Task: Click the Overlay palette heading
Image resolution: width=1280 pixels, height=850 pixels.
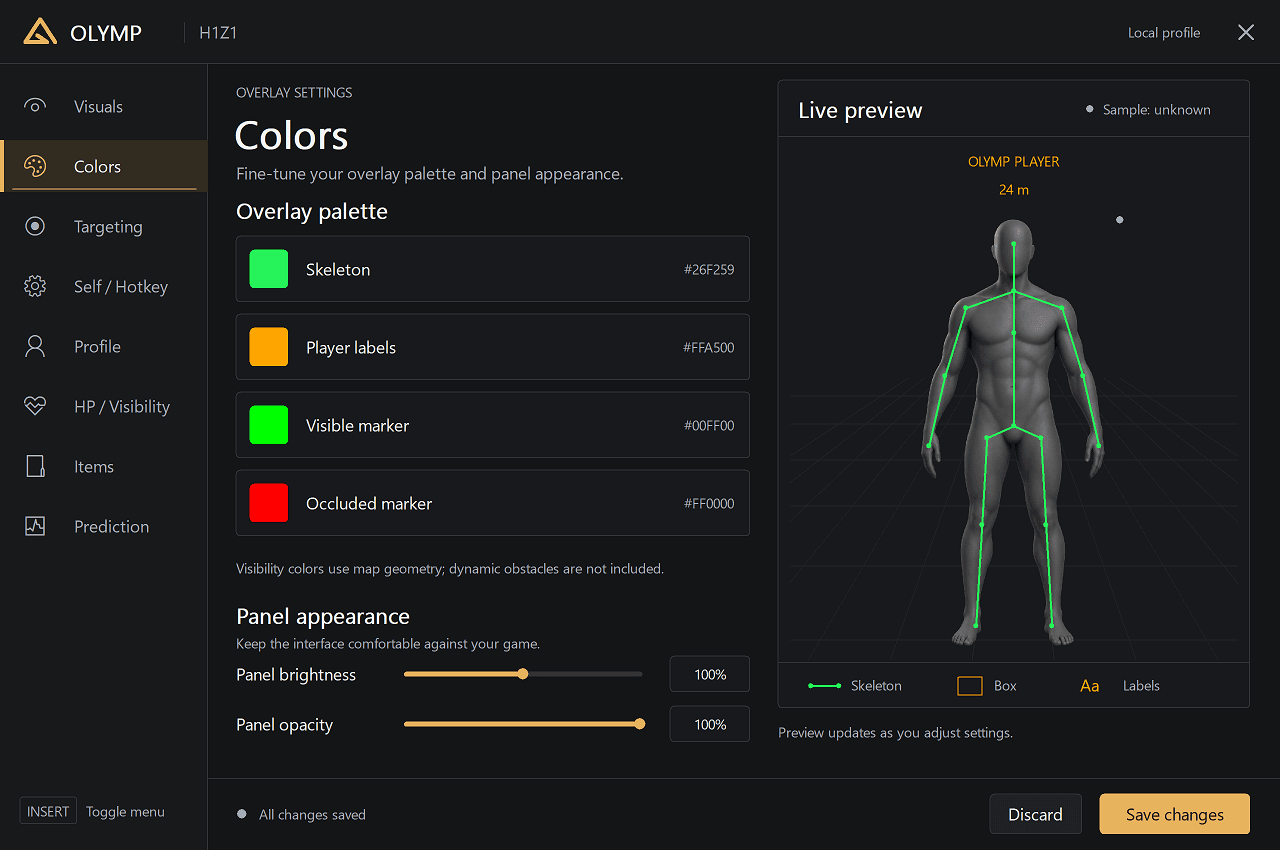Action: coord(312,211)
